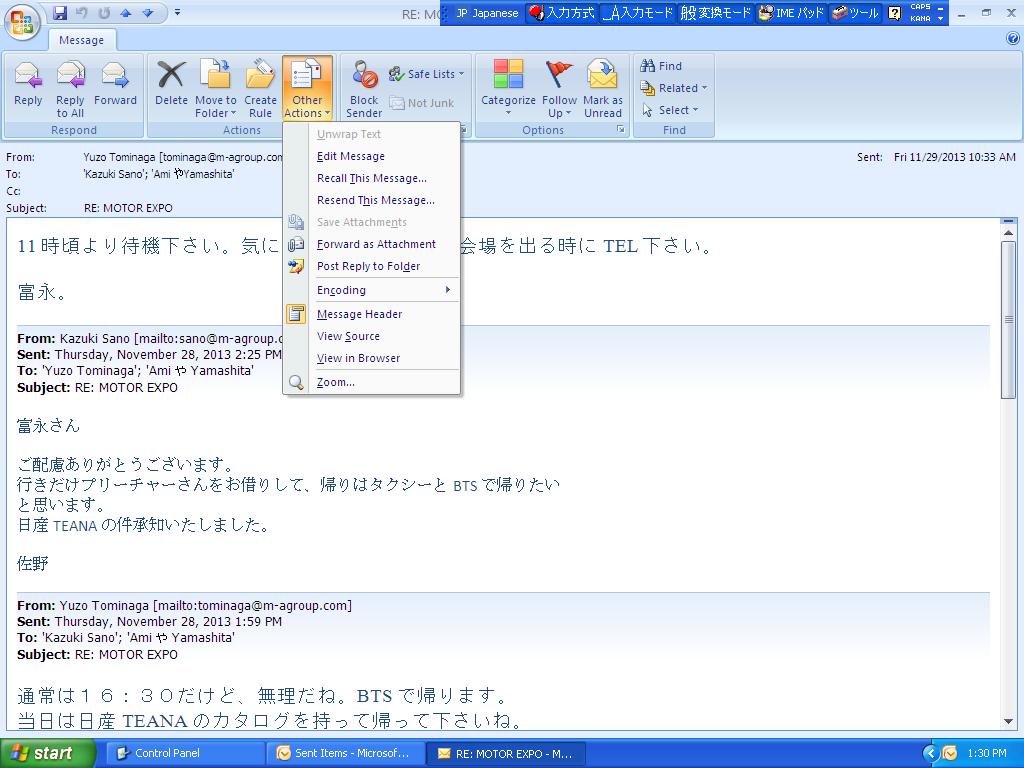Click the Post Reply to Folder icon

296,266
